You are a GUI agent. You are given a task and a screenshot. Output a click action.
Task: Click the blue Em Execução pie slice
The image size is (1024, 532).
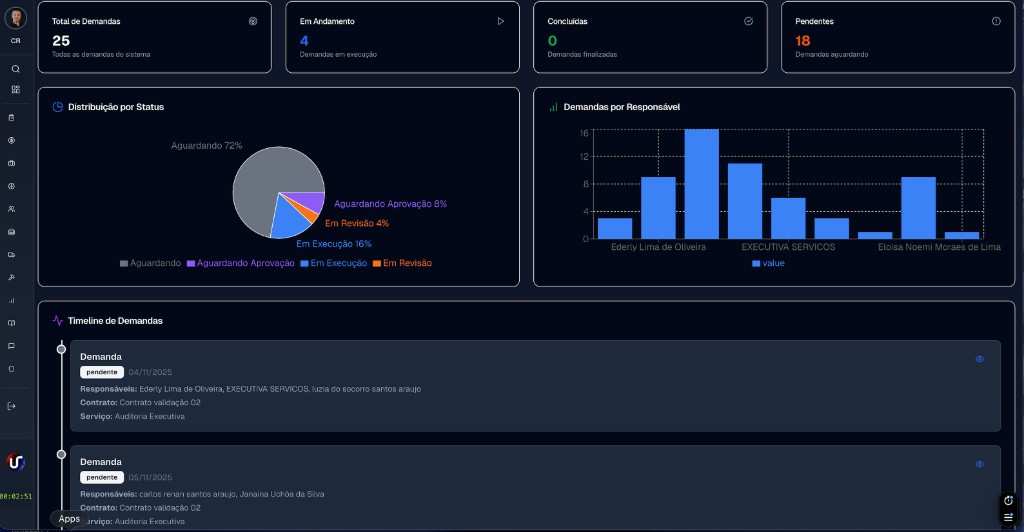288,222
